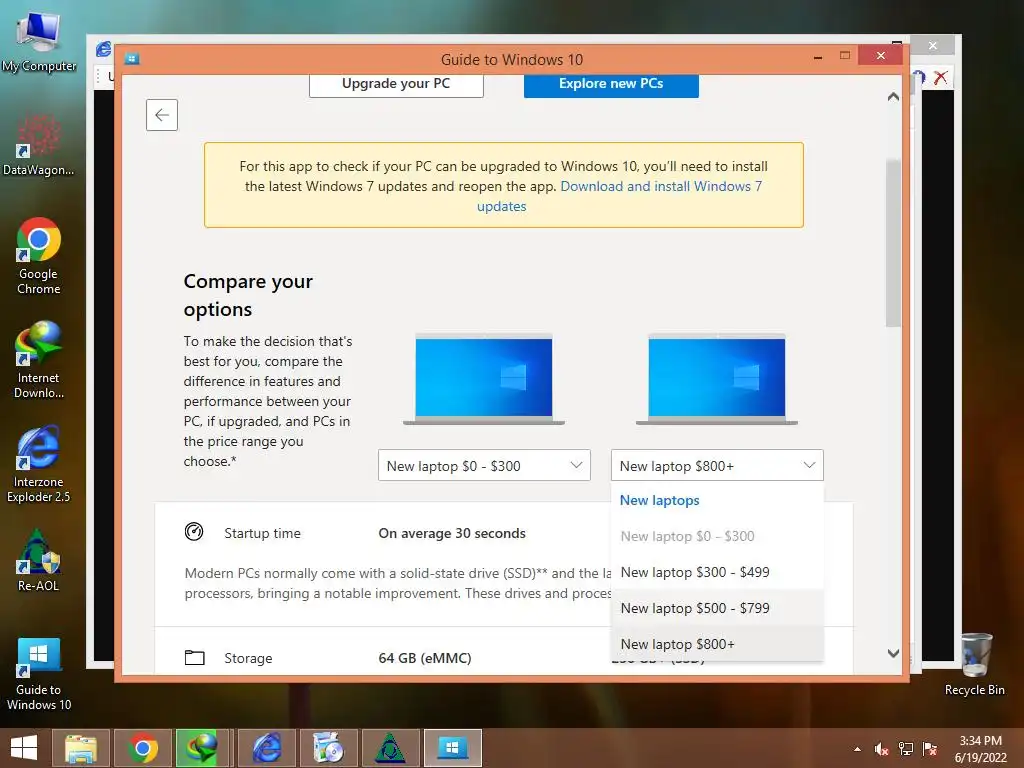Open Google Chrome desktop shortcut
Screen dimensions: 1024x768
tap(39, 256)
